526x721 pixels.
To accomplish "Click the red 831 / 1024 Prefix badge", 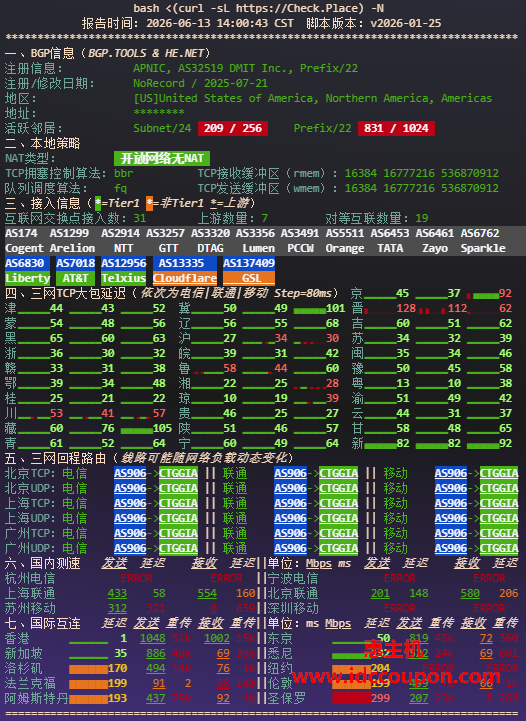I will point(396,128).
